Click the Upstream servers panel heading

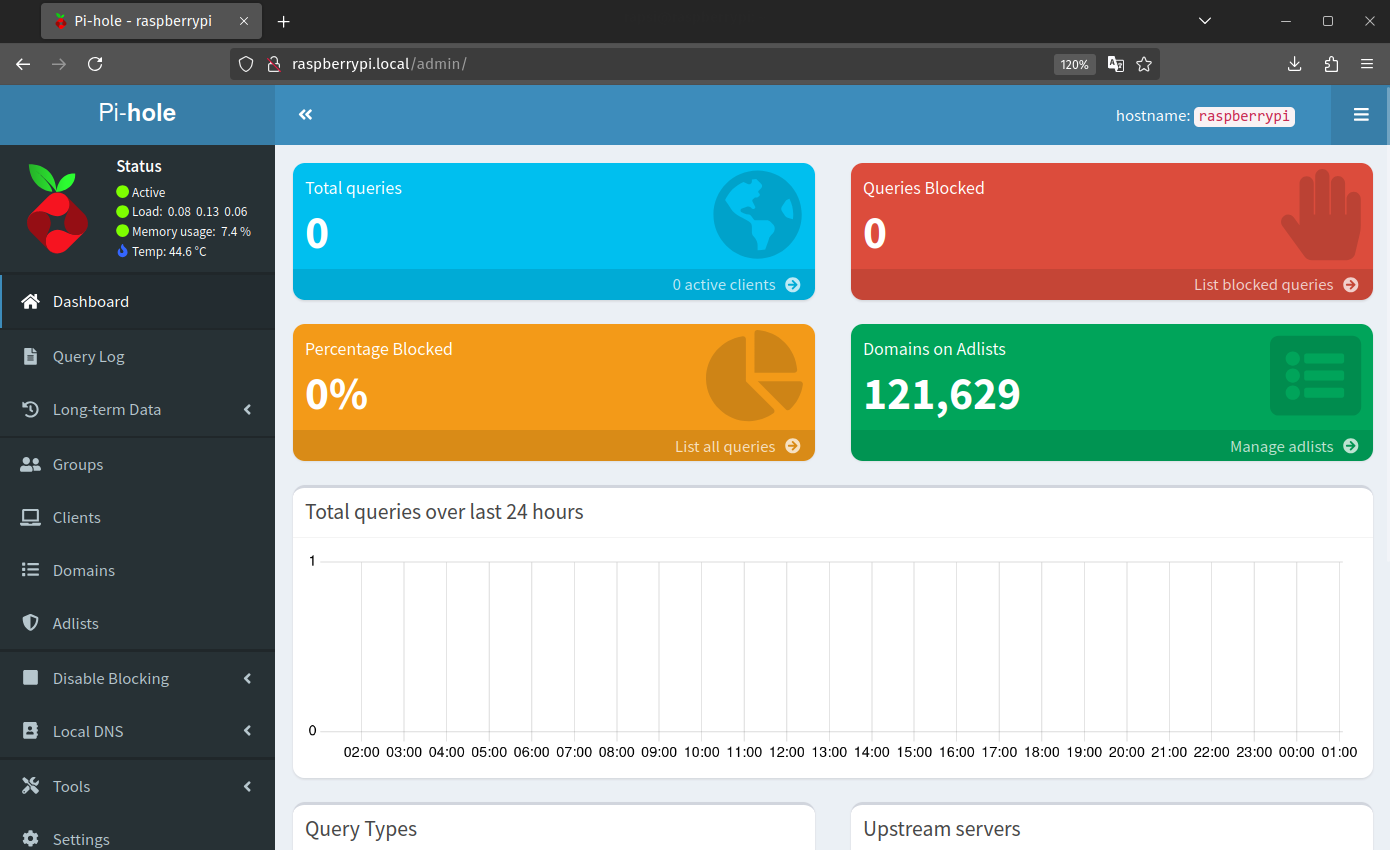(942, 829)
